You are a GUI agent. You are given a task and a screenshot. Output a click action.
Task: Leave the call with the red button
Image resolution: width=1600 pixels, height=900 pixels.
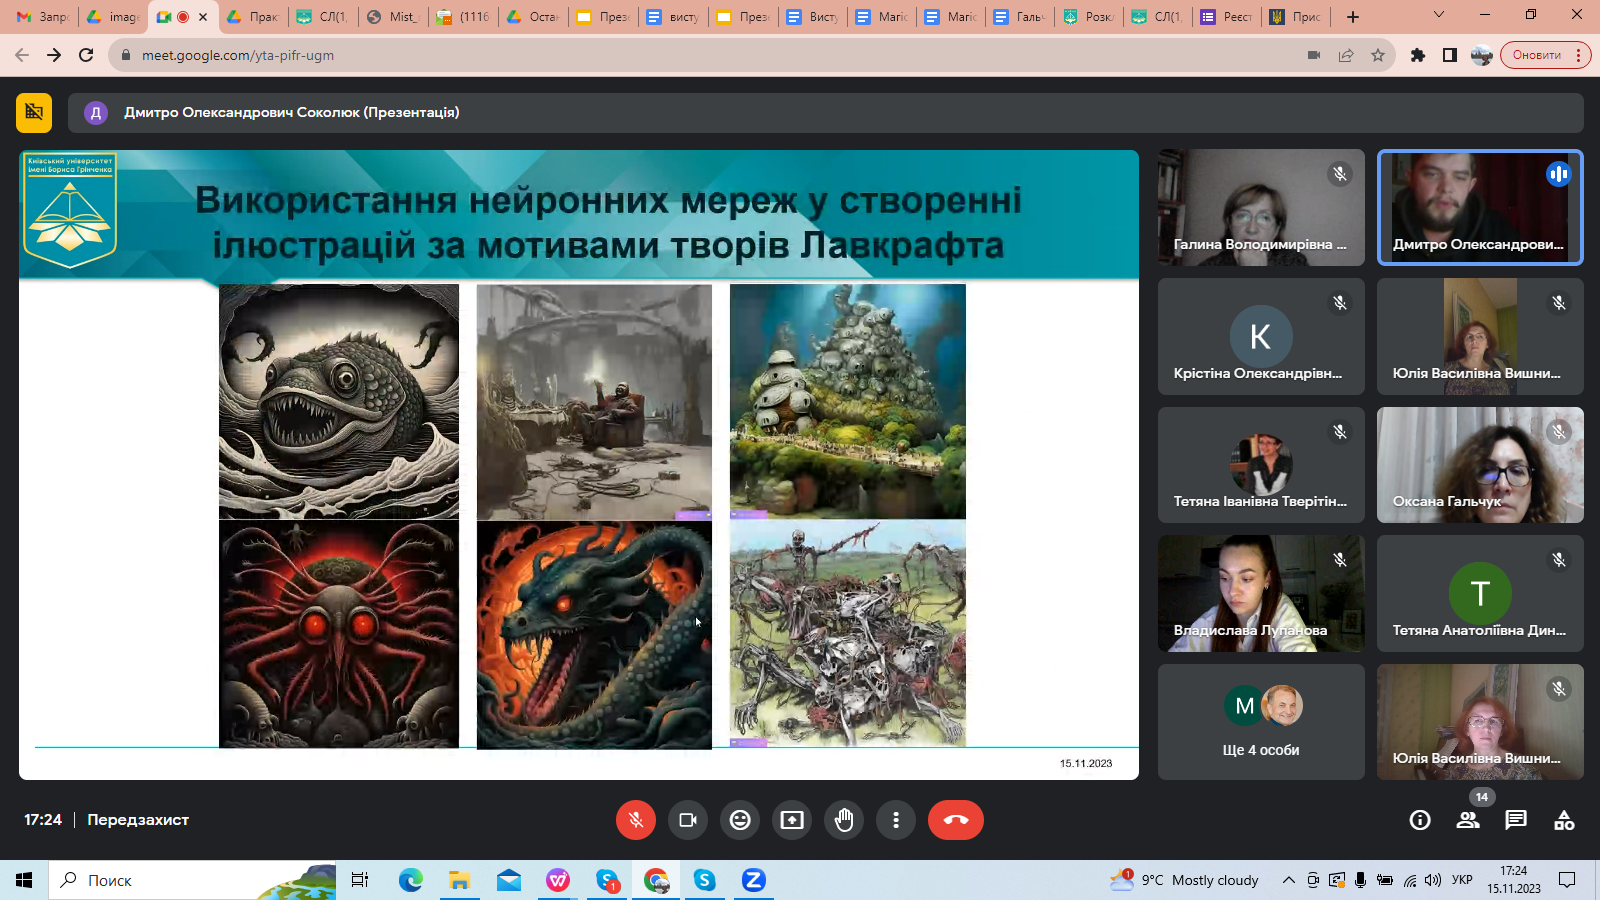(955, 820)
